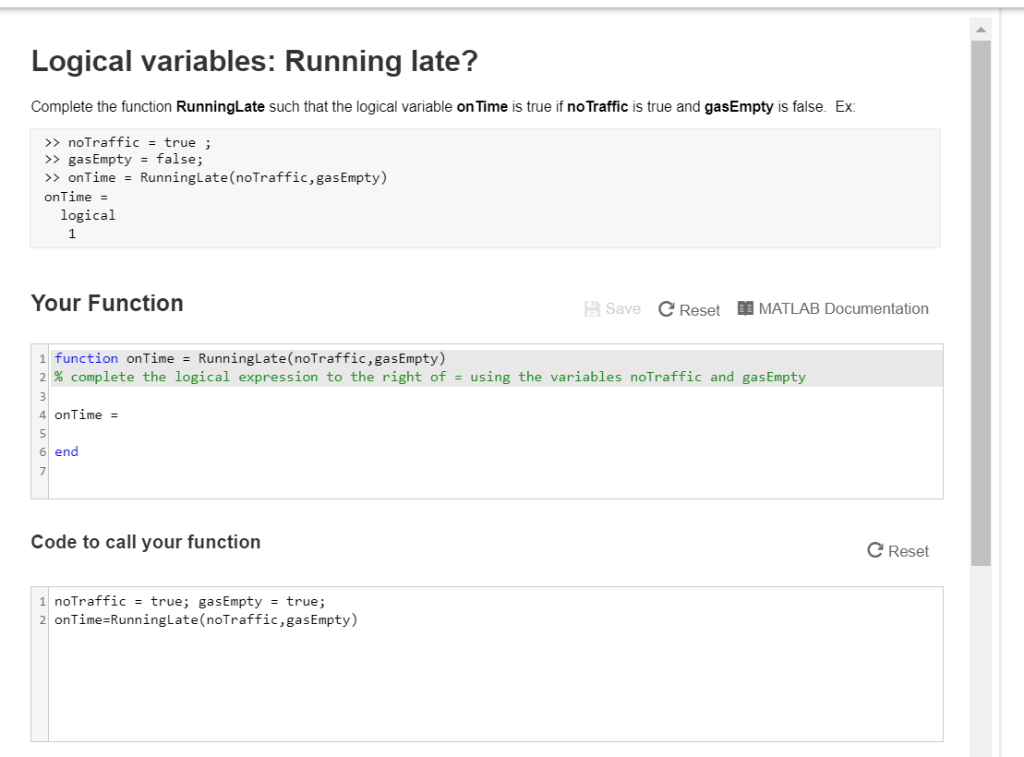Open the MATLAB Documentation link
The width and height of the screenshot is (1024, 757).
click(x=843, y=309)
